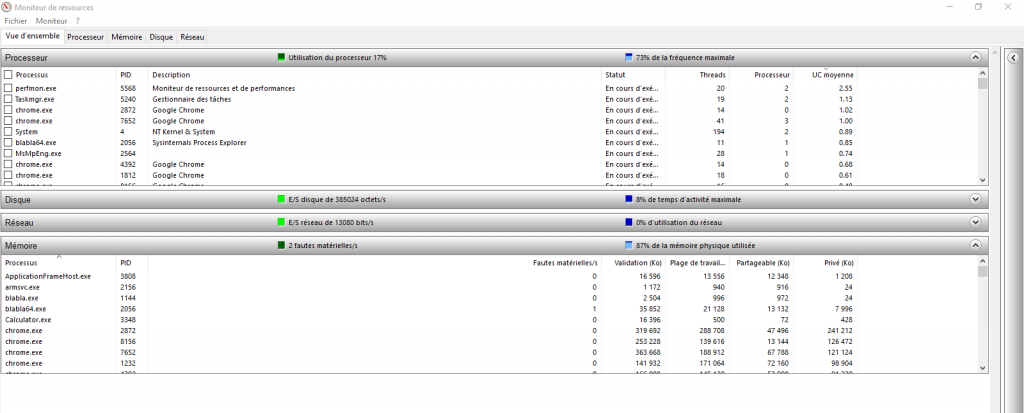This screenshot has width=1024, height=413.
Task: Collapse the Processeur section
Action: click(x=975, y=57)
